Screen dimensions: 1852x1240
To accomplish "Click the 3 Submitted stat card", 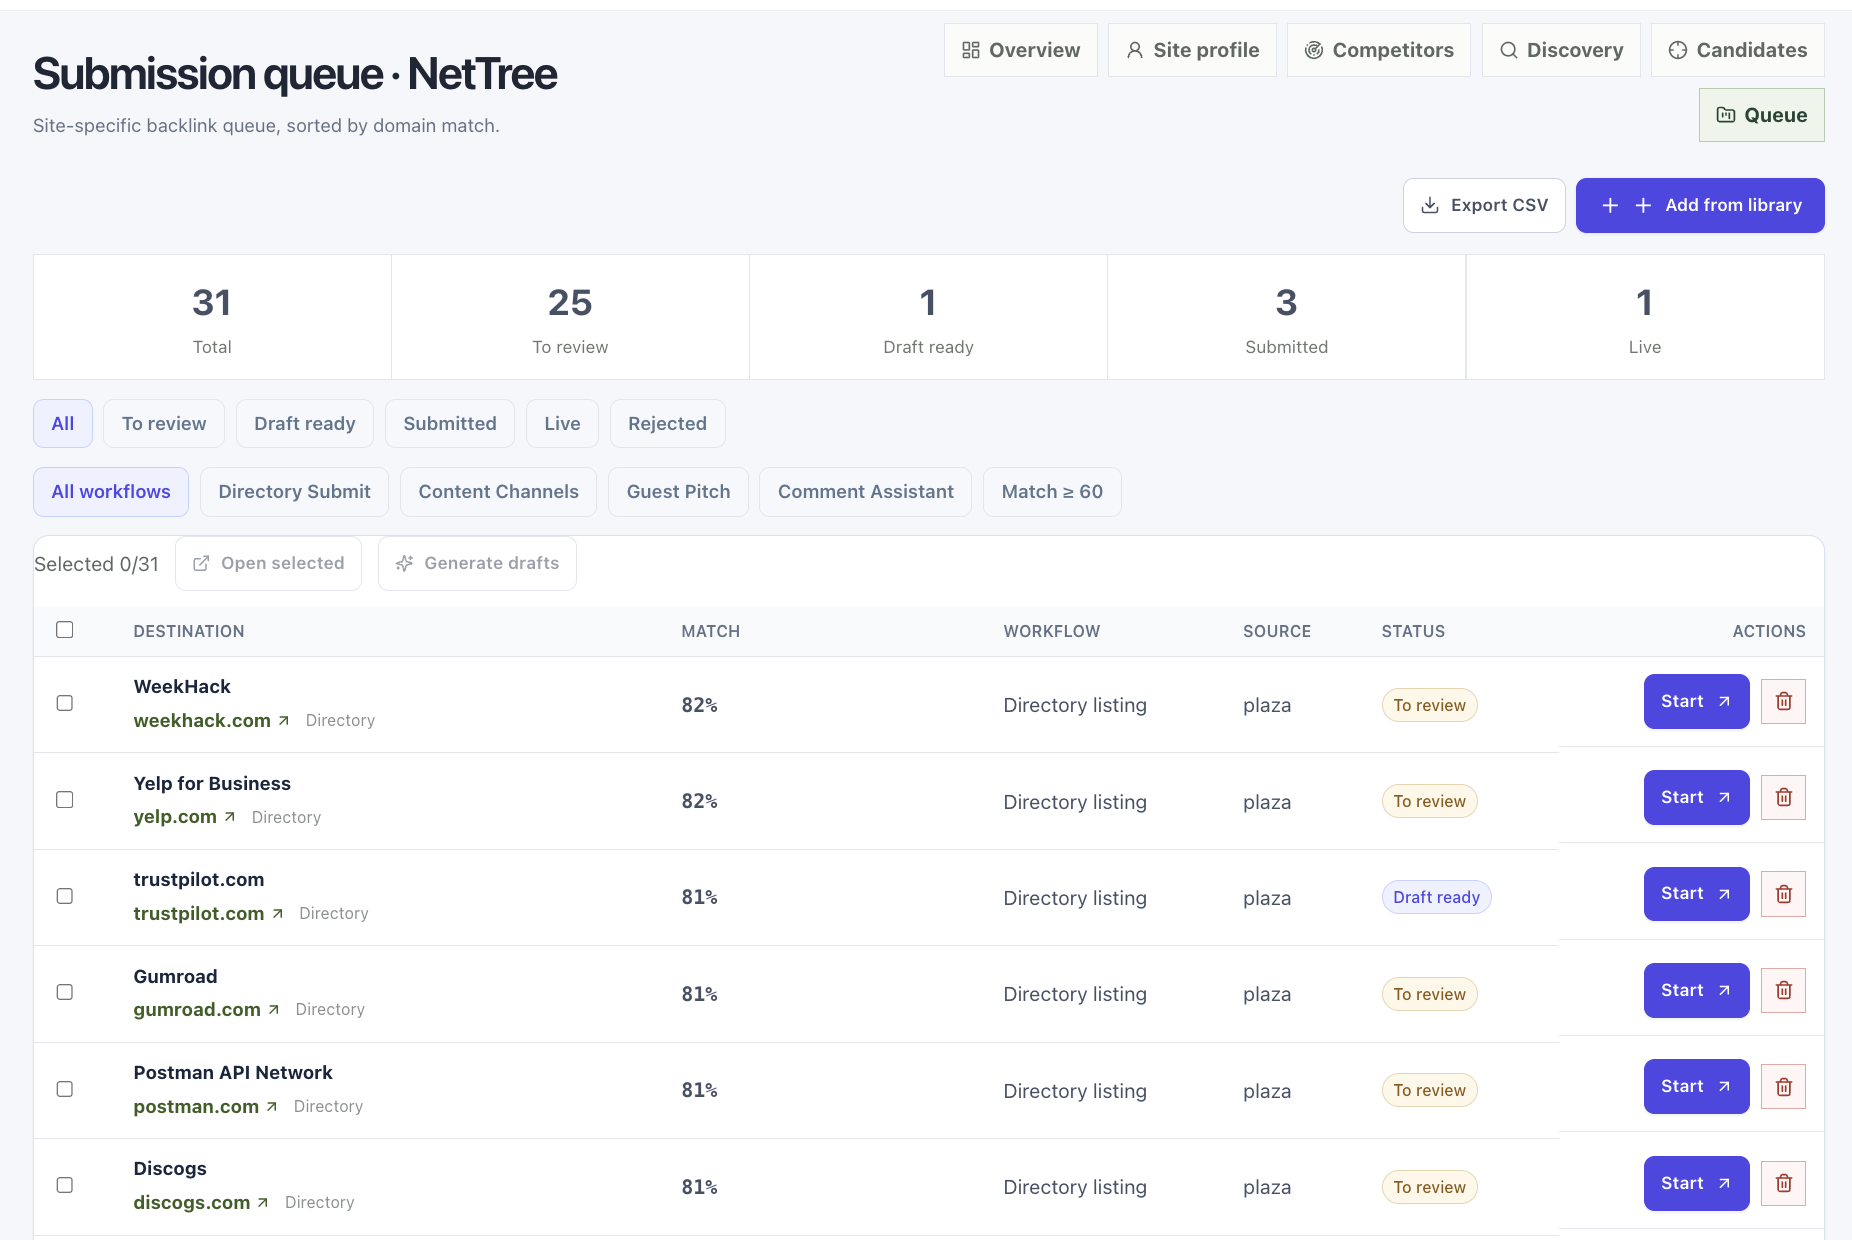I will pyautogui.click(x=1286, y=317).
